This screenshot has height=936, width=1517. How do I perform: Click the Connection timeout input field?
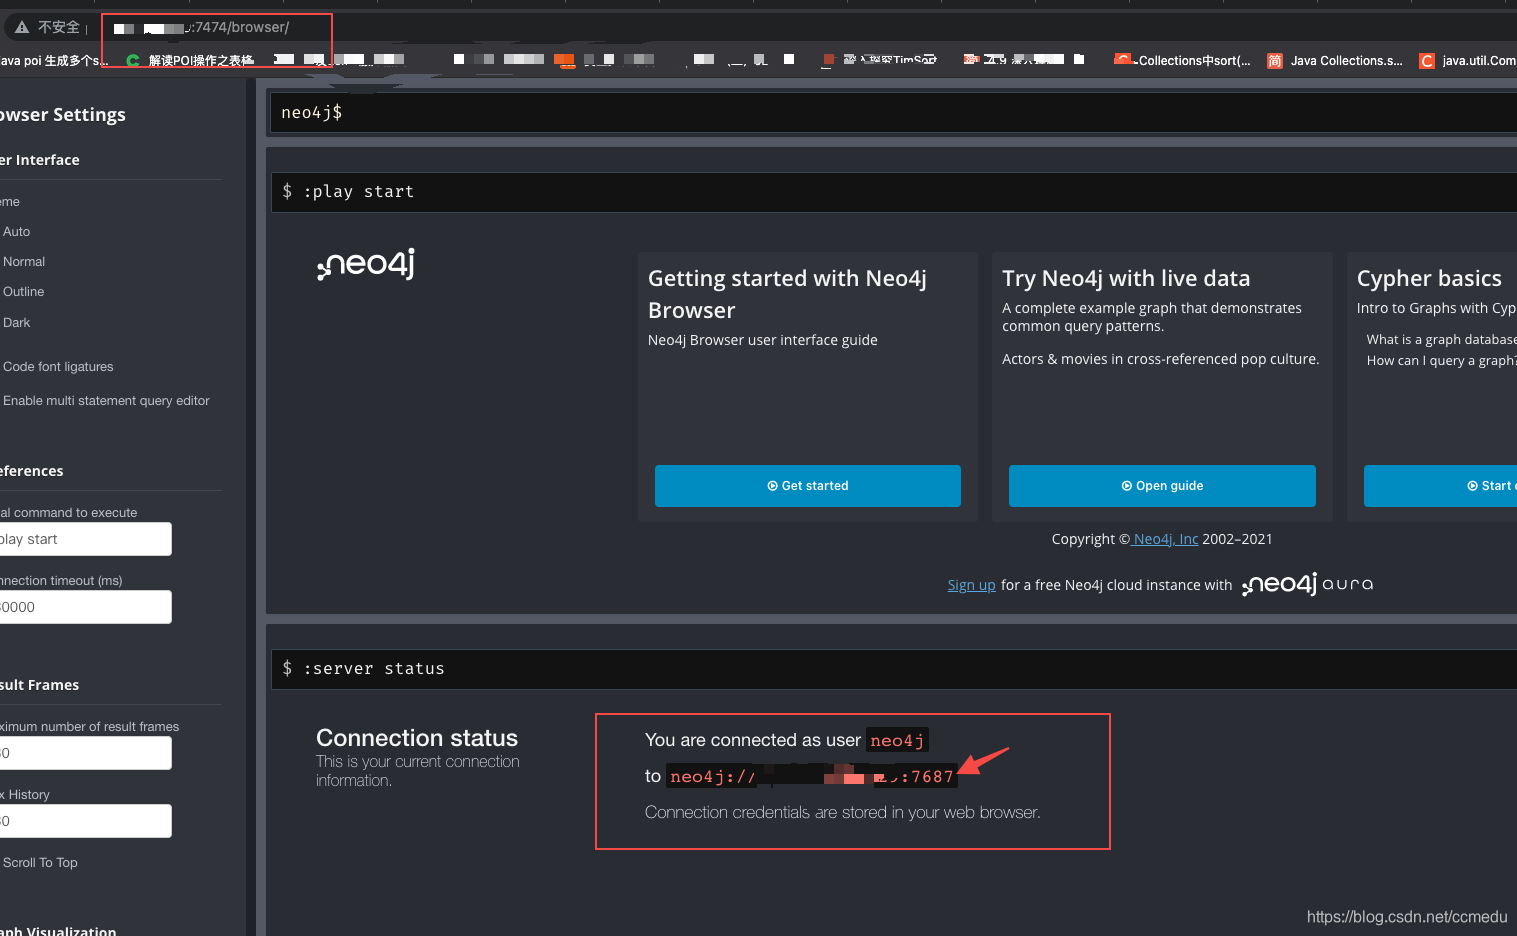pyautogui.click(x=85, y=607)
